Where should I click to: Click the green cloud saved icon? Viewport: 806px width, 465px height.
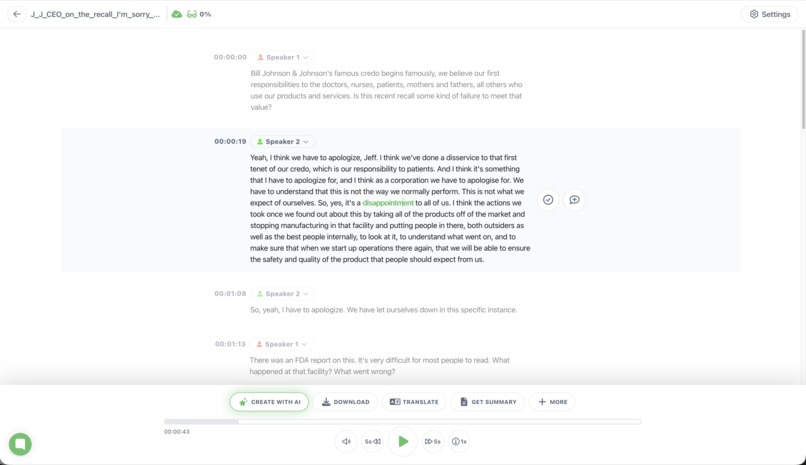(x=177, y=14)
